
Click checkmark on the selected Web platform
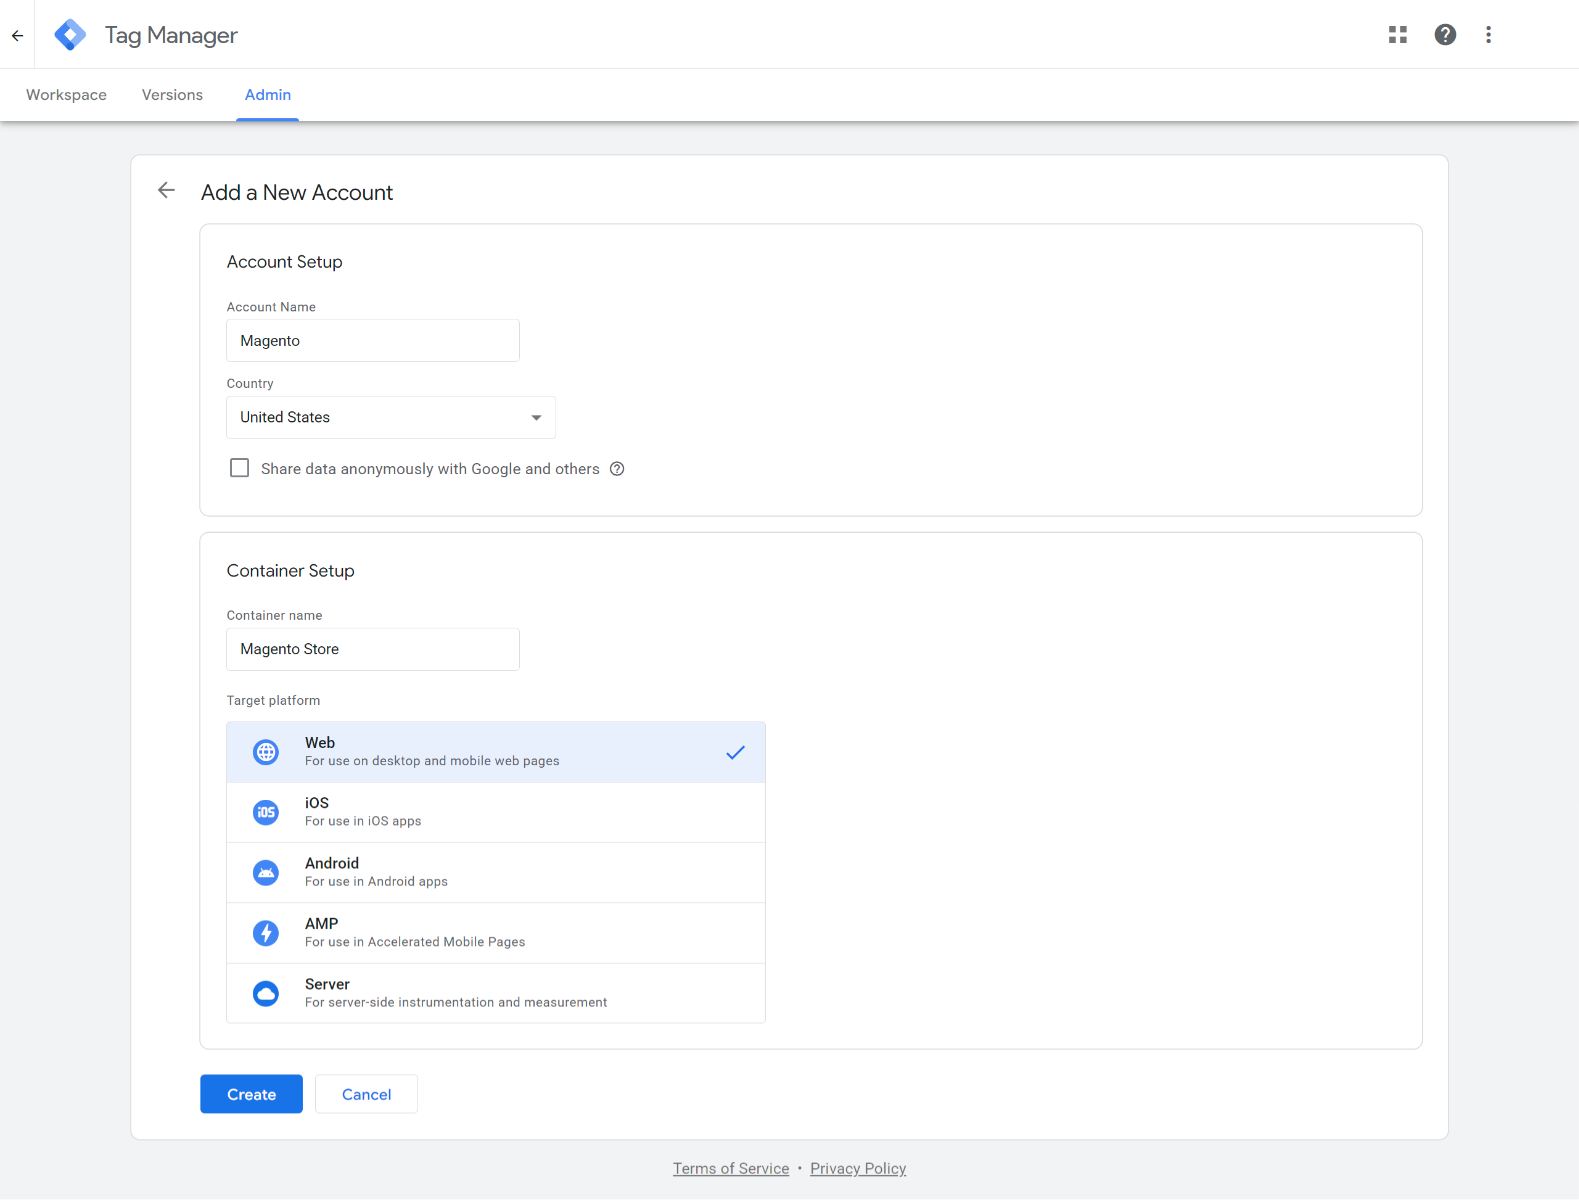coord(735,752)
